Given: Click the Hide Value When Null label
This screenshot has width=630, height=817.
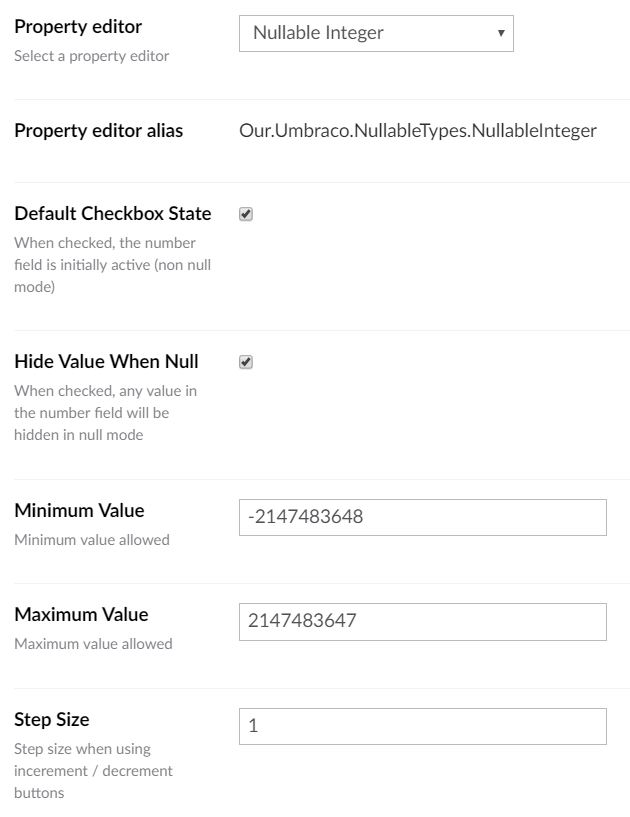Looking at the screenshot, I should point(106,362).
